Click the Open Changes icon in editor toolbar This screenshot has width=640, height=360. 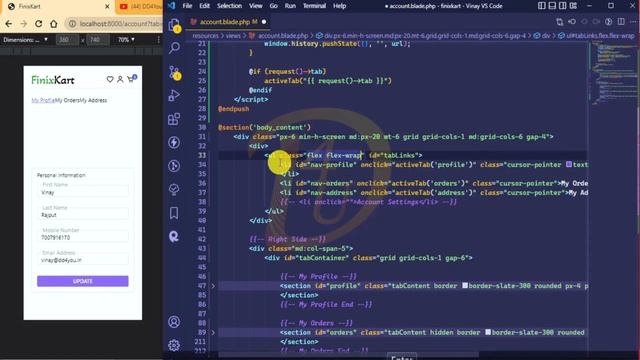pyautogui.click(x=560, y=22)
